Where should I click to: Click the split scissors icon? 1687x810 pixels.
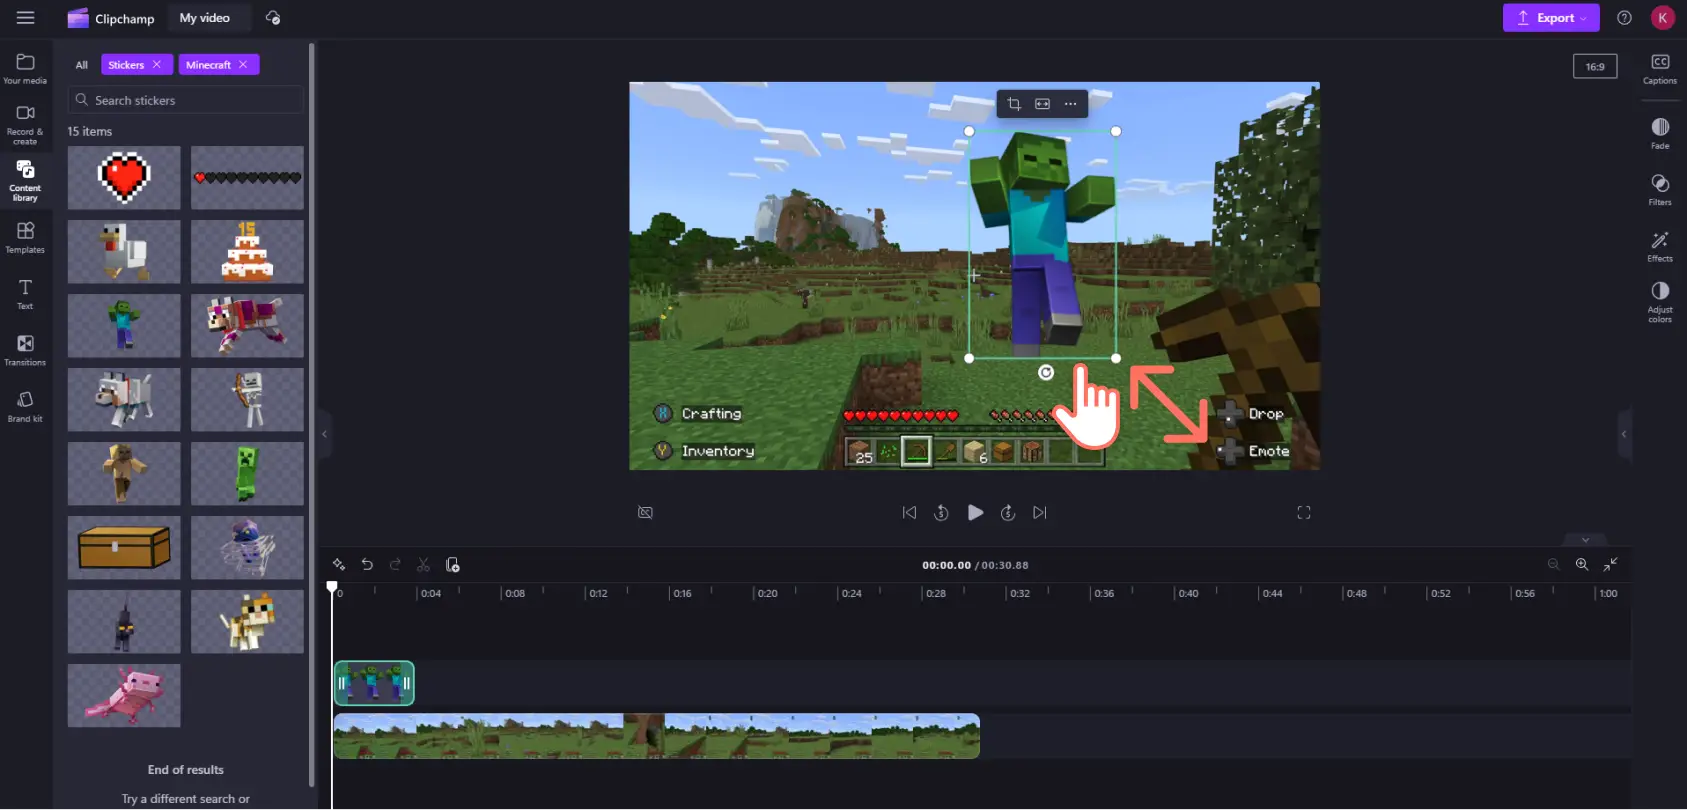tap(423, 565)
